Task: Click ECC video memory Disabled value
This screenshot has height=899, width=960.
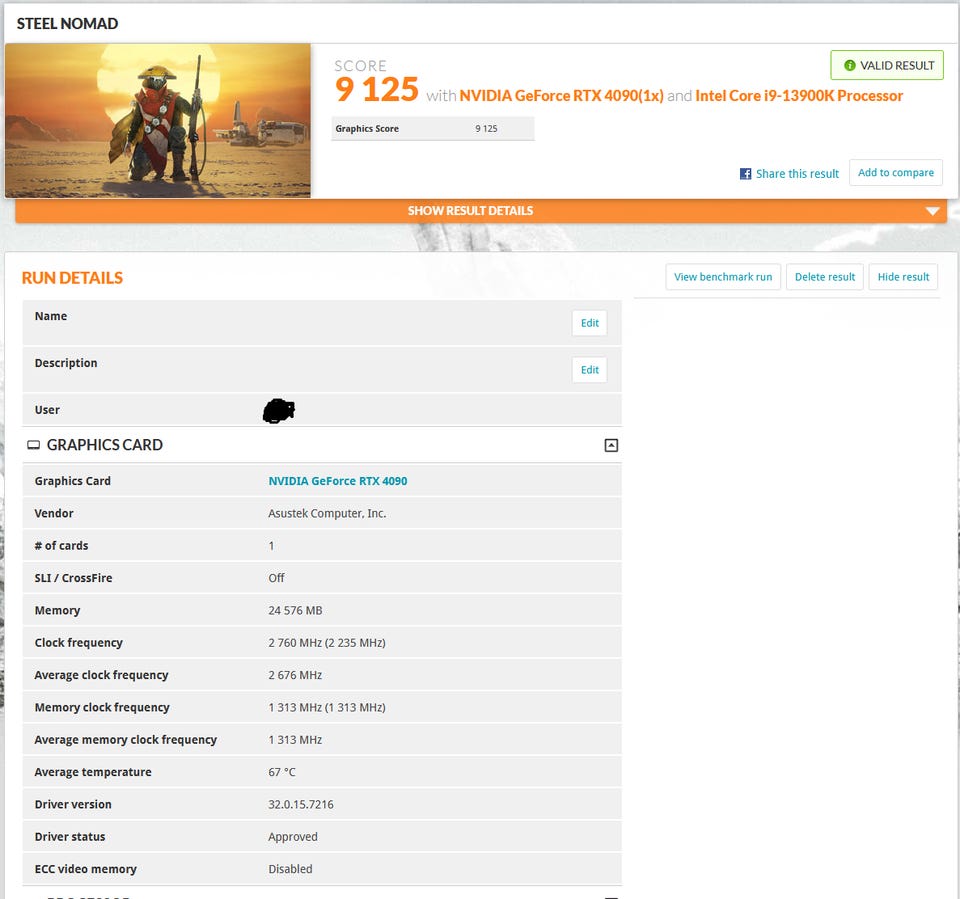Action: point(290,870)
